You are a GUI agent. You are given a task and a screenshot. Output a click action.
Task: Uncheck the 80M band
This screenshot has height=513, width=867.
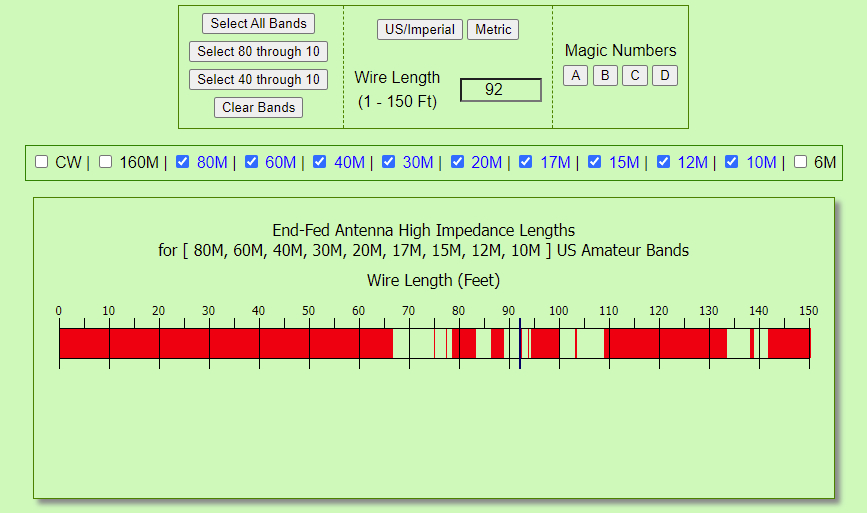pyautogui.click(x=182, y=161)
